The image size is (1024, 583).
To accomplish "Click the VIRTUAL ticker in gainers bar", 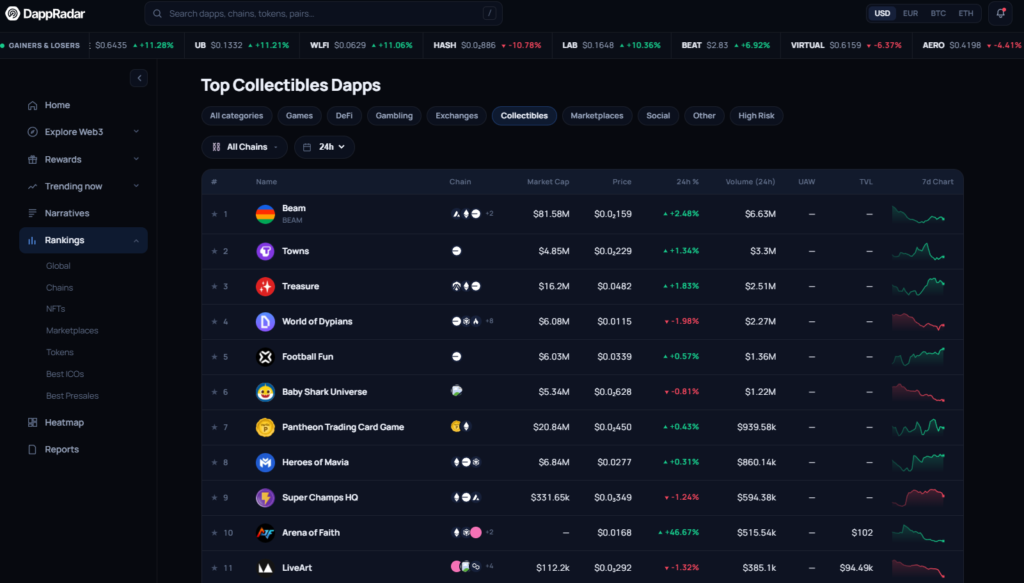I will pyautogui.click(x=846, y=45).
